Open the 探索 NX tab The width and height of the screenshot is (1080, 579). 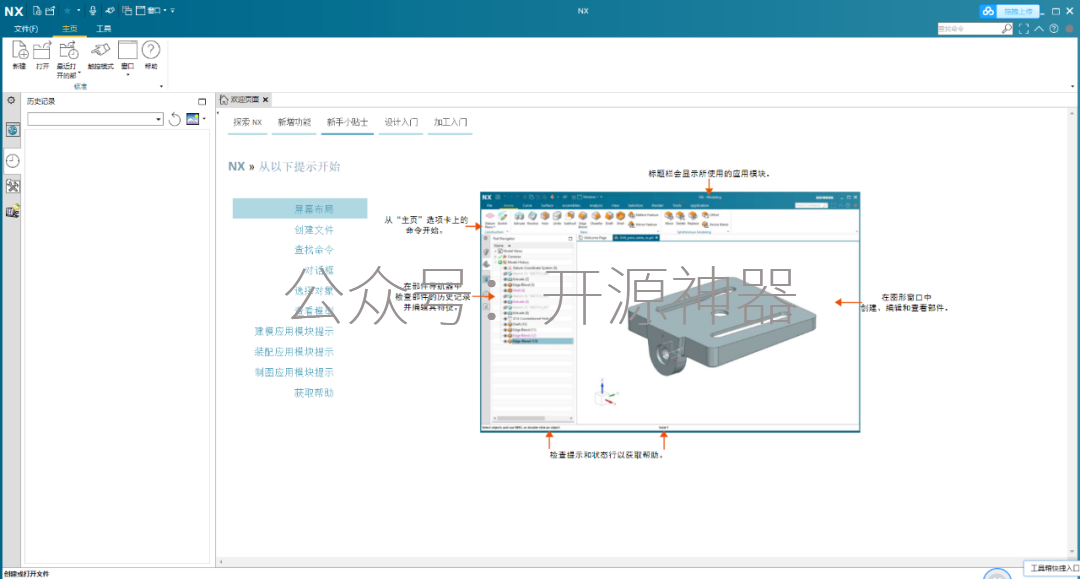click(247, 122)
